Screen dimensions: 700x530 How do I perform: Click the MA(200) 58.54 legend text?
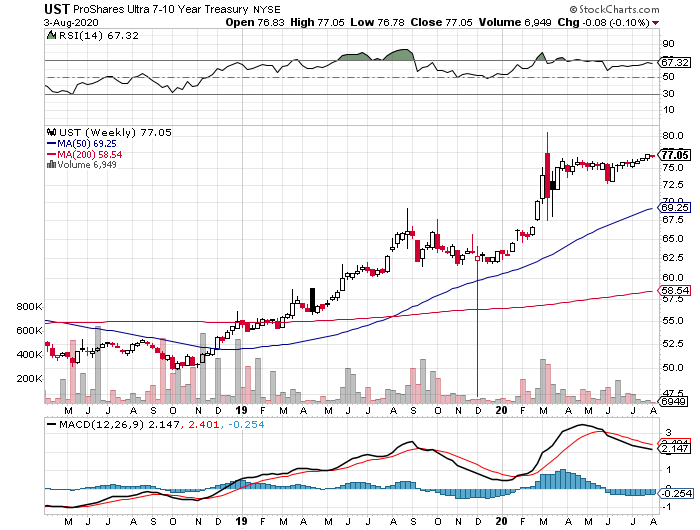[89, 154]
